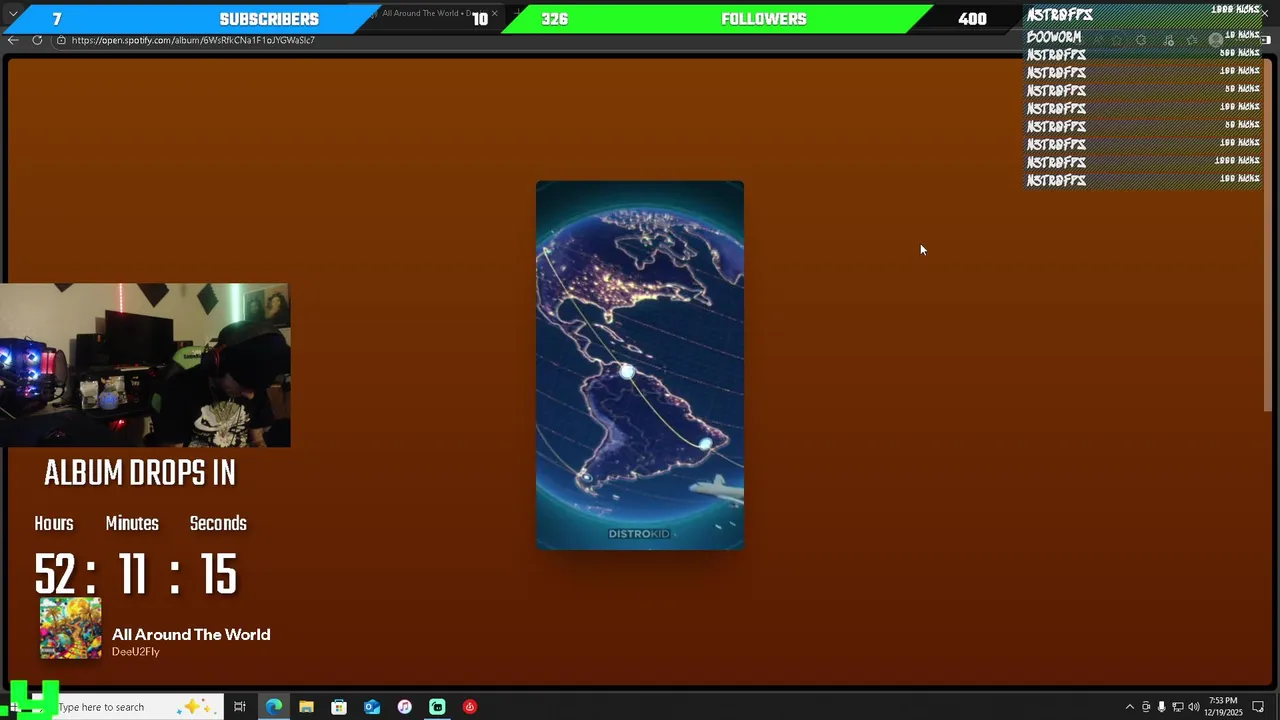Open the All Around The World title
Screen dimensions: 1280x720
(x=191, y=634)
